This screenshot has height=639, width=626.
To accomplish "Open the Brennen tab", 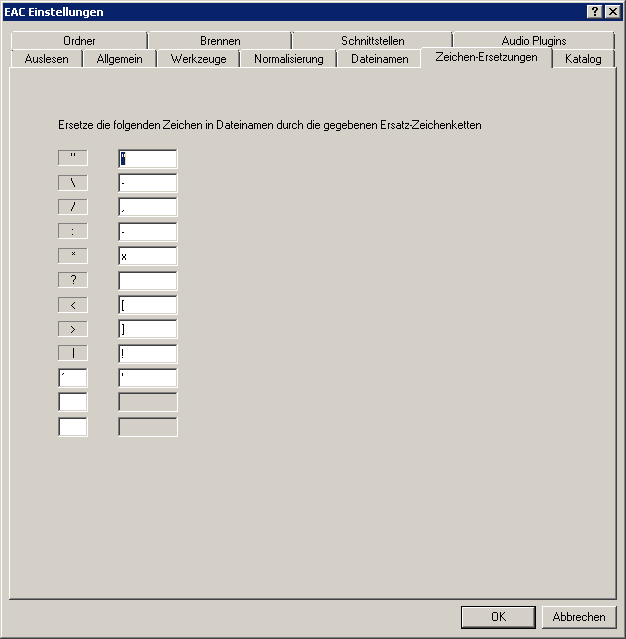I will tap(219, 41).
